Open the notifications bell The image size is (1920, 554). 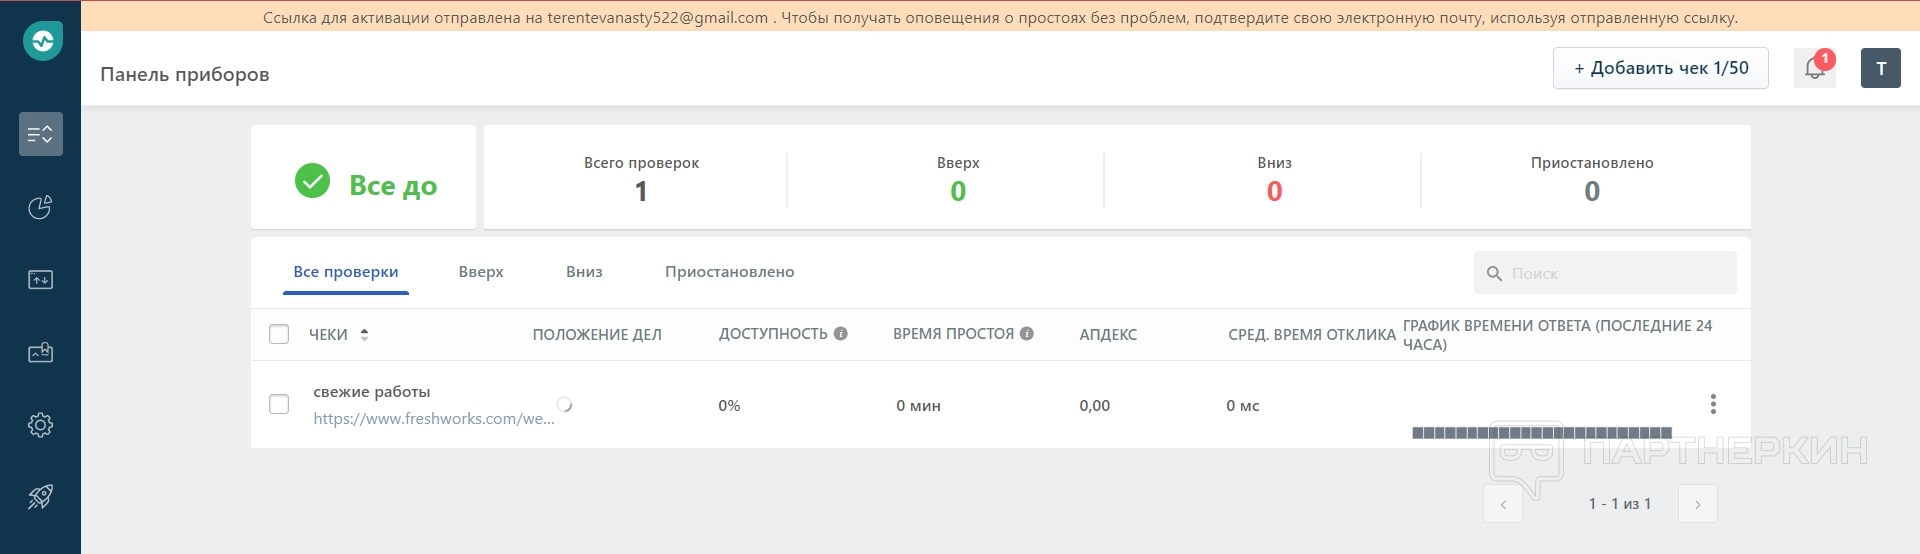(1814, 68)
